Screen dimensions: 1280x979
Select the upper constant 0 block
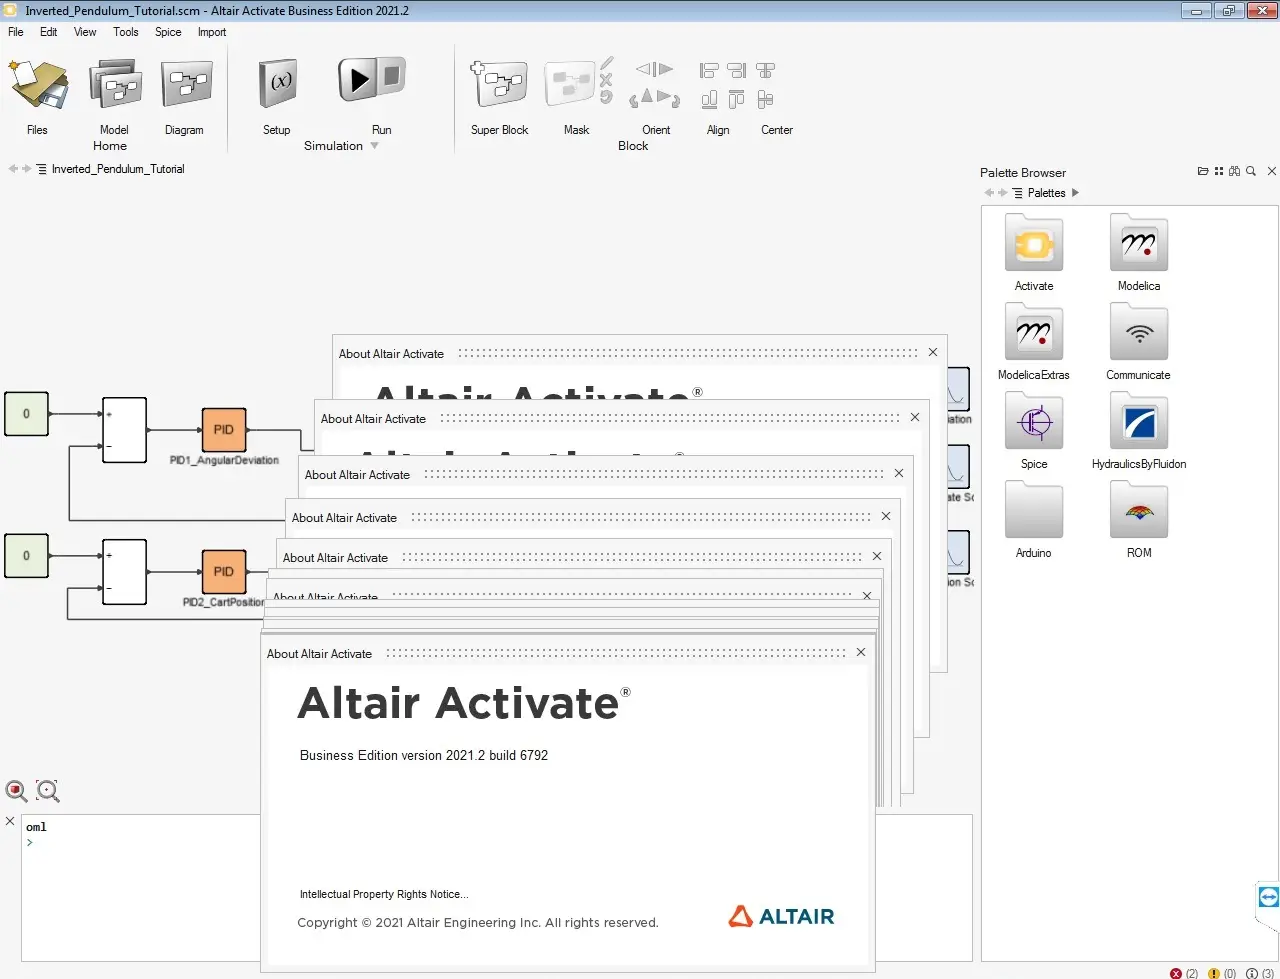pos(26,414)
